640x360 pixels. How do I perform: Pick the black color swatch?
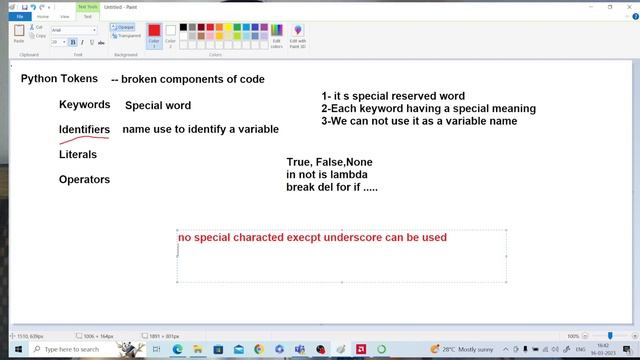[183, 27]
